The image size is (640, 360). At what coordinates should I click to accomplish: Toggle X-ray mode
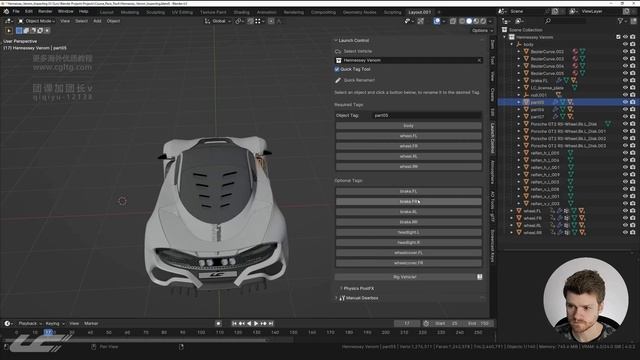point(453,21)
